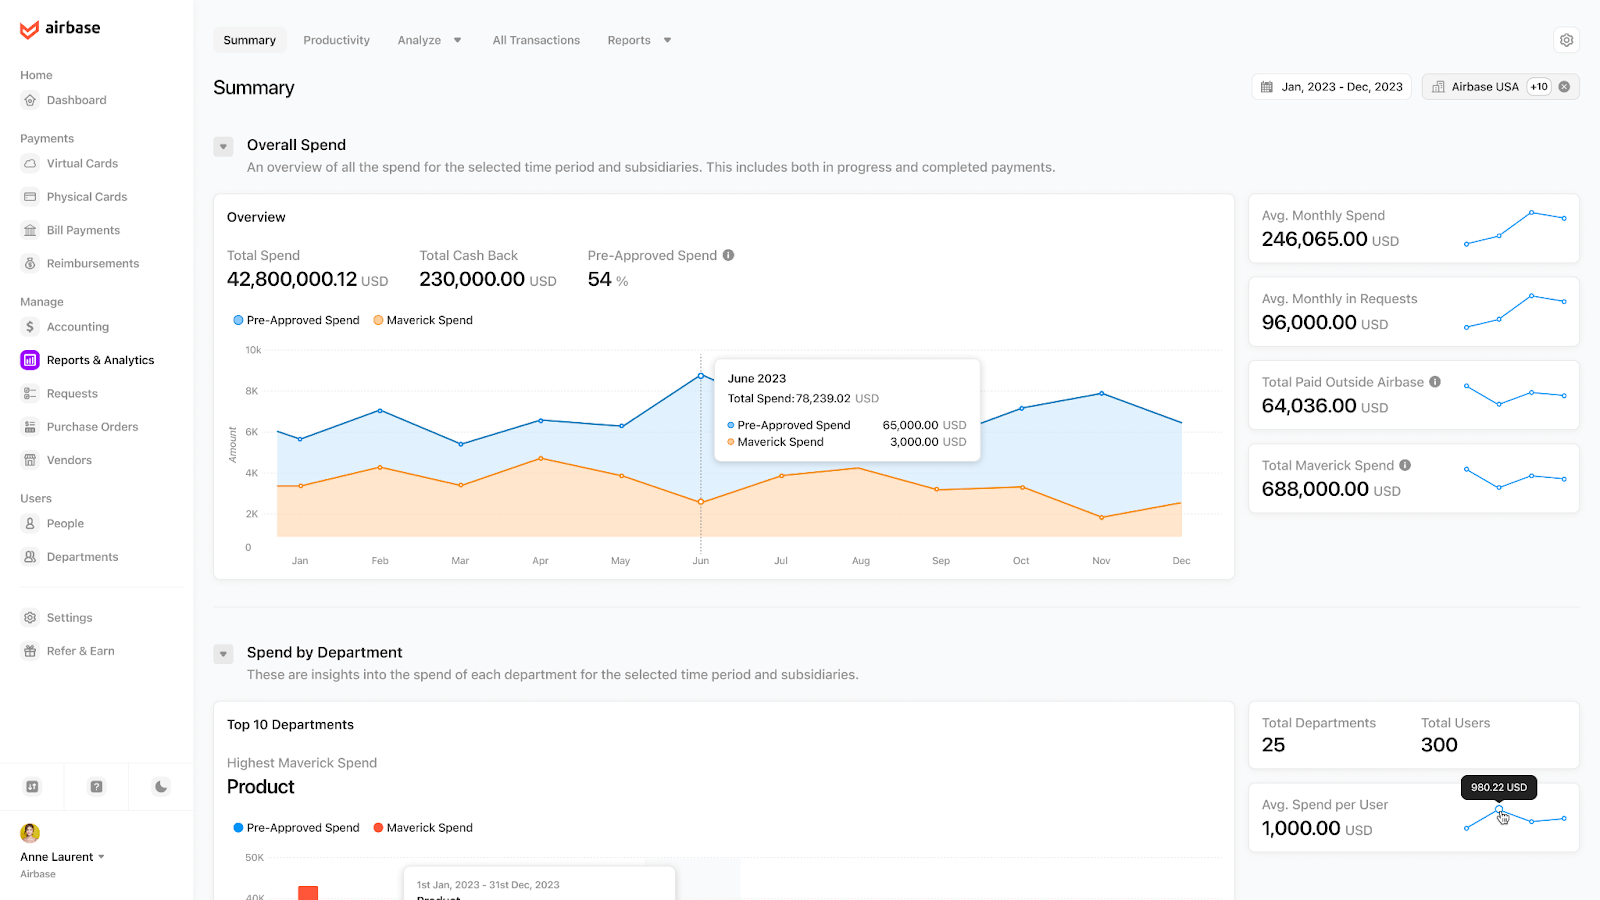Expand the +10 subsidiaries badge
Image resolution: width=1600 pixels, height=900 pixels.
(1539, 87)
